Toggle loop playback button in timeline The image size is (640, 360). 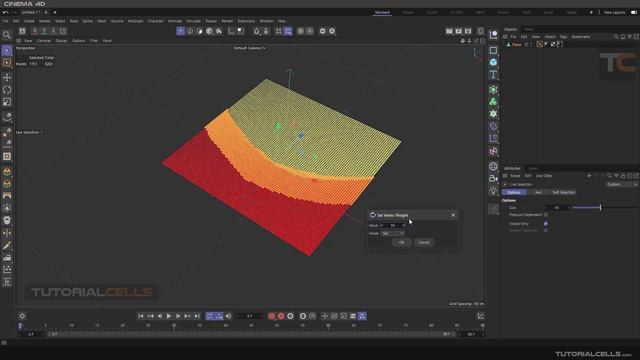tap(210, 316)
